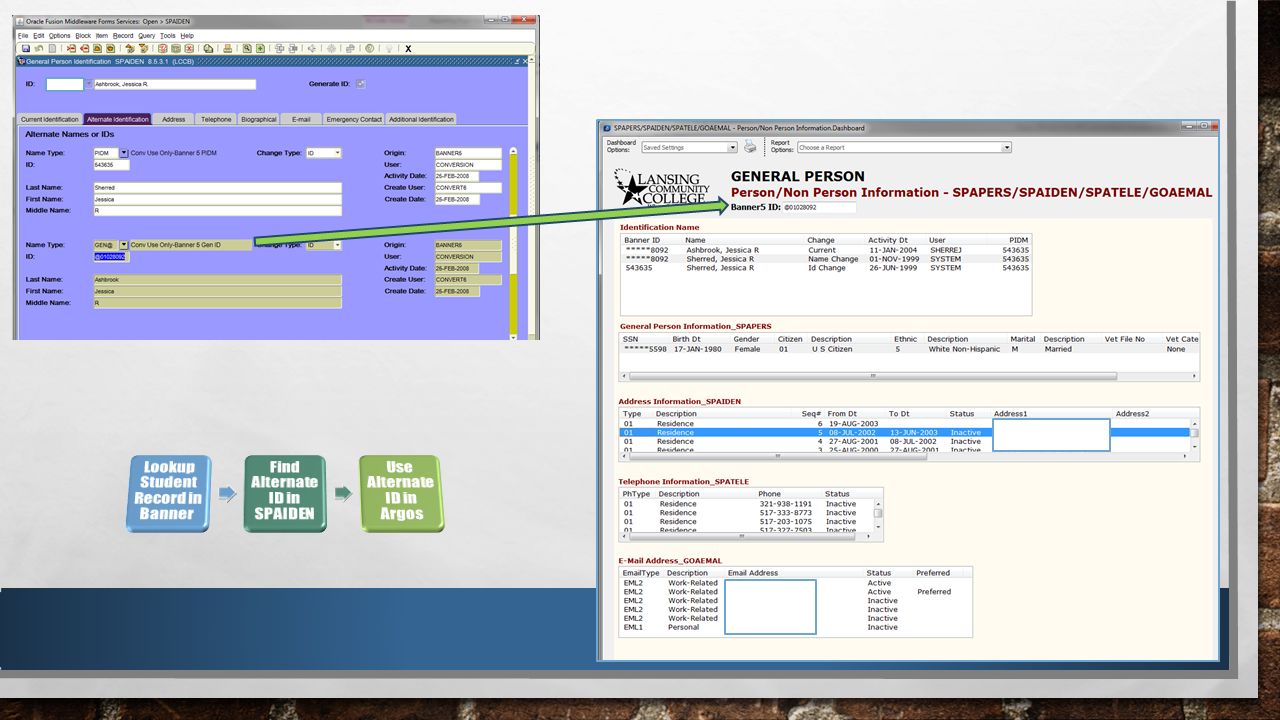Screen dimensions: 1280x720
Task: Click the Activity Dt column header
Action: coord(888,240)
